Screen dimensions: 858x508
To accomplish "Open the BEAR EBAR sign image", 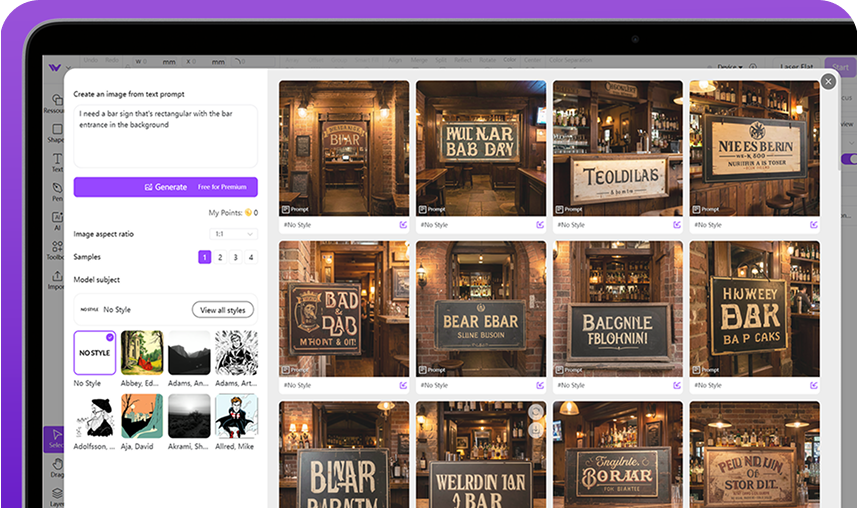I will point(481,309).
